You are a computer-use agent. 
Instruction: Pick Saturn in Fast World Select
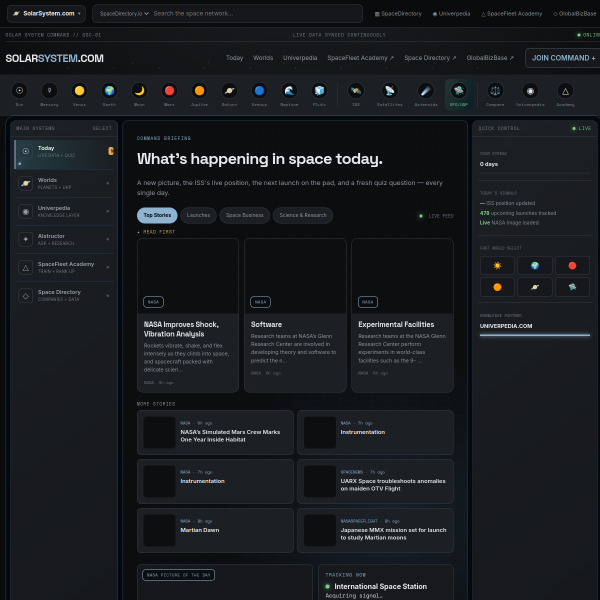click(x=535, y=287)
